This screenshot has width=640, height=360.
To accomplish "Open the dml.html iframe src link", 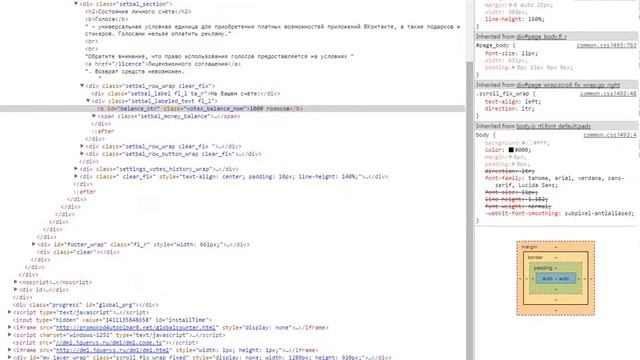I will click(x=112, y=350).
